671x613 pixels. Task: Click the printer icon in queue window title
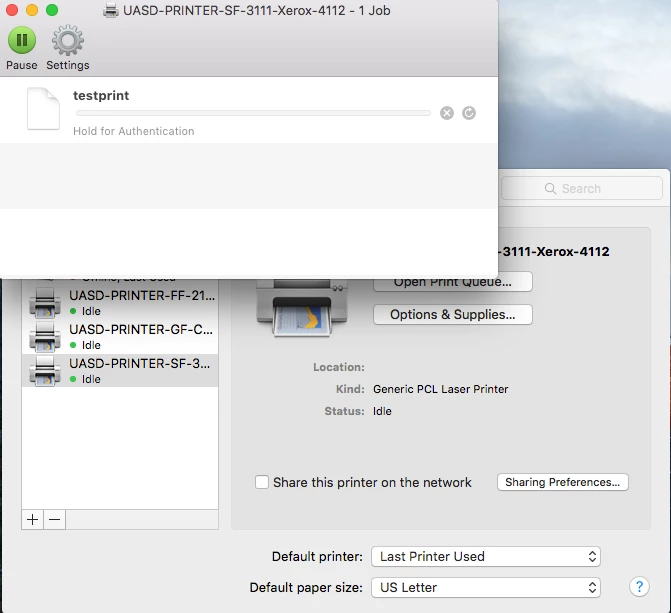pos(111,10)
